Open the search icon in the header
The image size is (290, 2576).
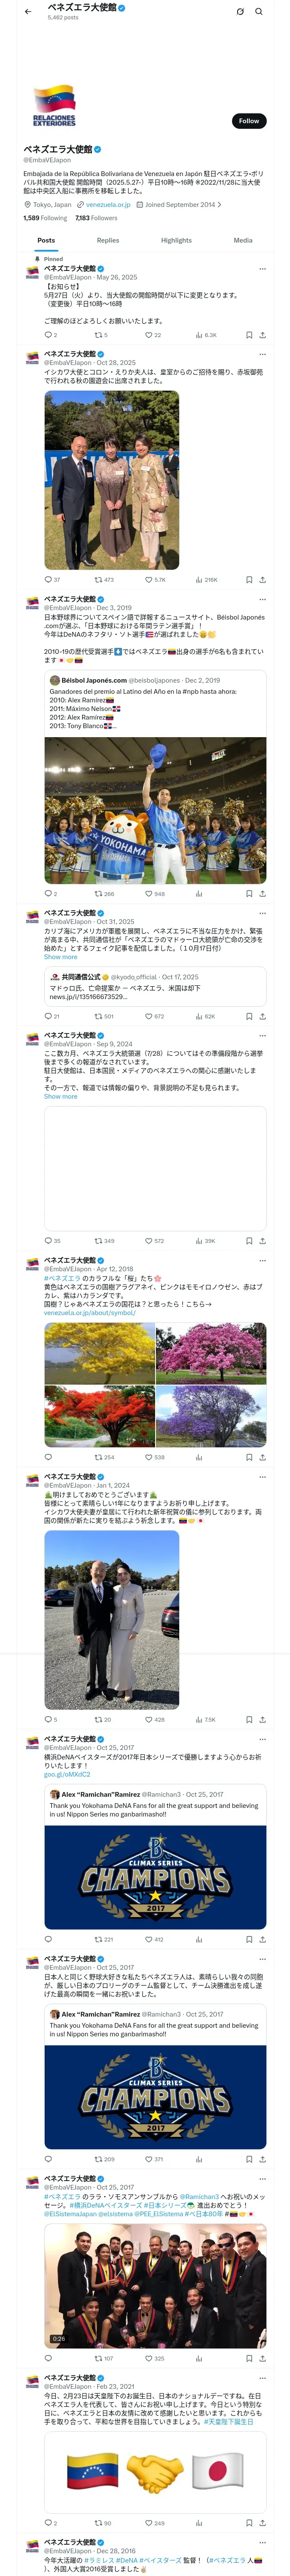point(259,12)
